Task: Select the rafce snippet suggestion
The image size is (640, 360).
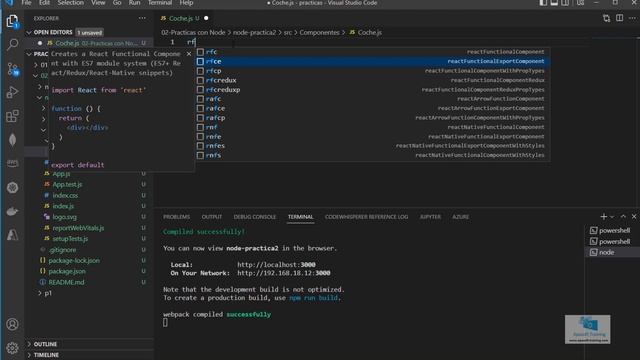Action: 372,108
